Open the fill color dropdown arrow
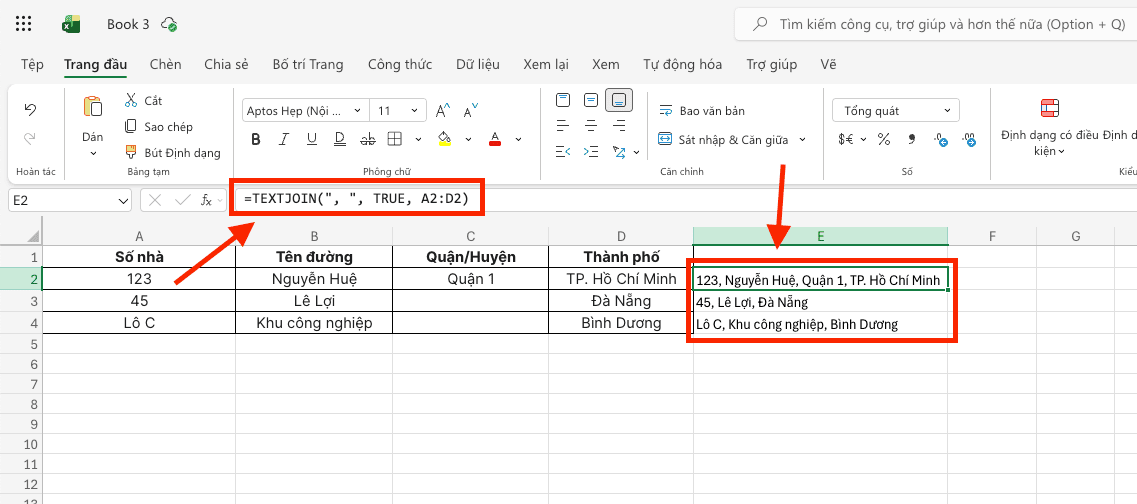This screenshot has width=1137, height=504. pyautogui.click(x=468, y=139)
